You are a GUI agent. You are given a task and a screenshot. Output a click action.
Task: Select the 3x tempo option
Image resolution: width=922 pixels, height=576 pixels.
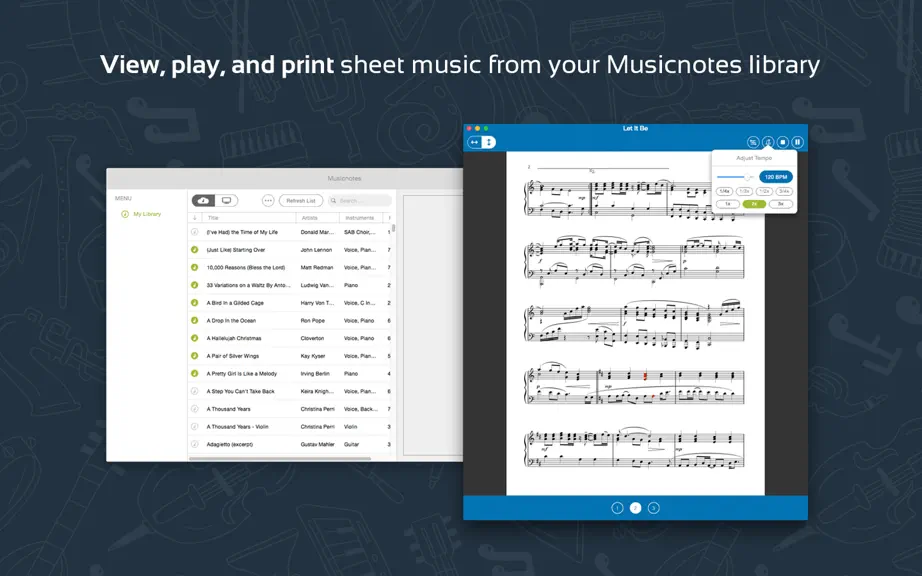click(x=781, y=204)
